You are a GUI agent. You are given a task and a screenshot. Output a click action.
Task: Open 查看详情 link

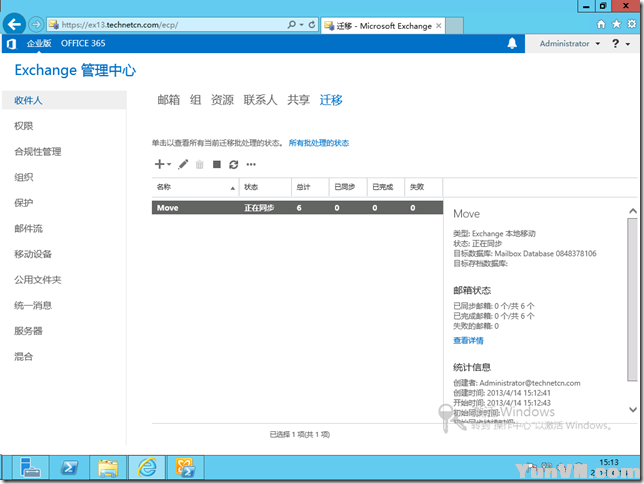(x=468, y=340)
